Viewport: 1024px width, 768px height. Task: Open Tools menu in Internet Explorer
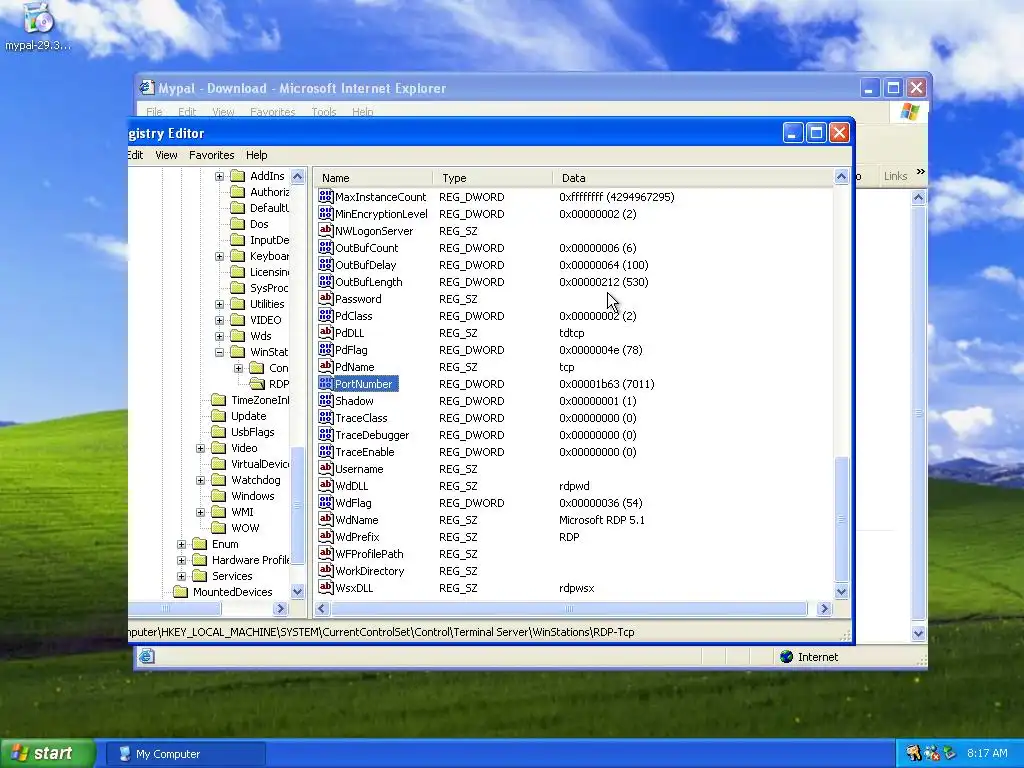click(324, 112)
